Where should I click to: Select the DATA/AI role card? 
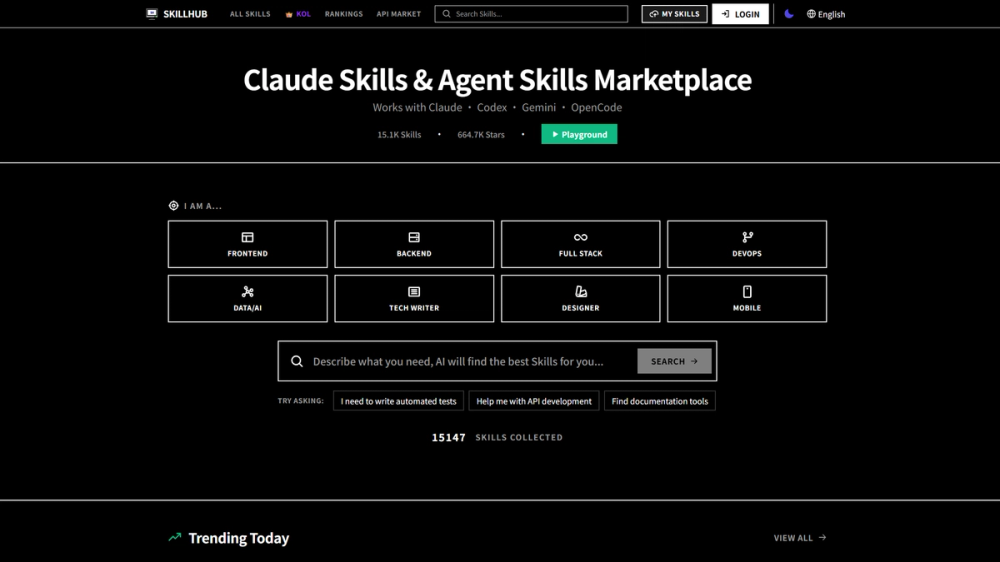pyautogui.click(x=247, y=299)
